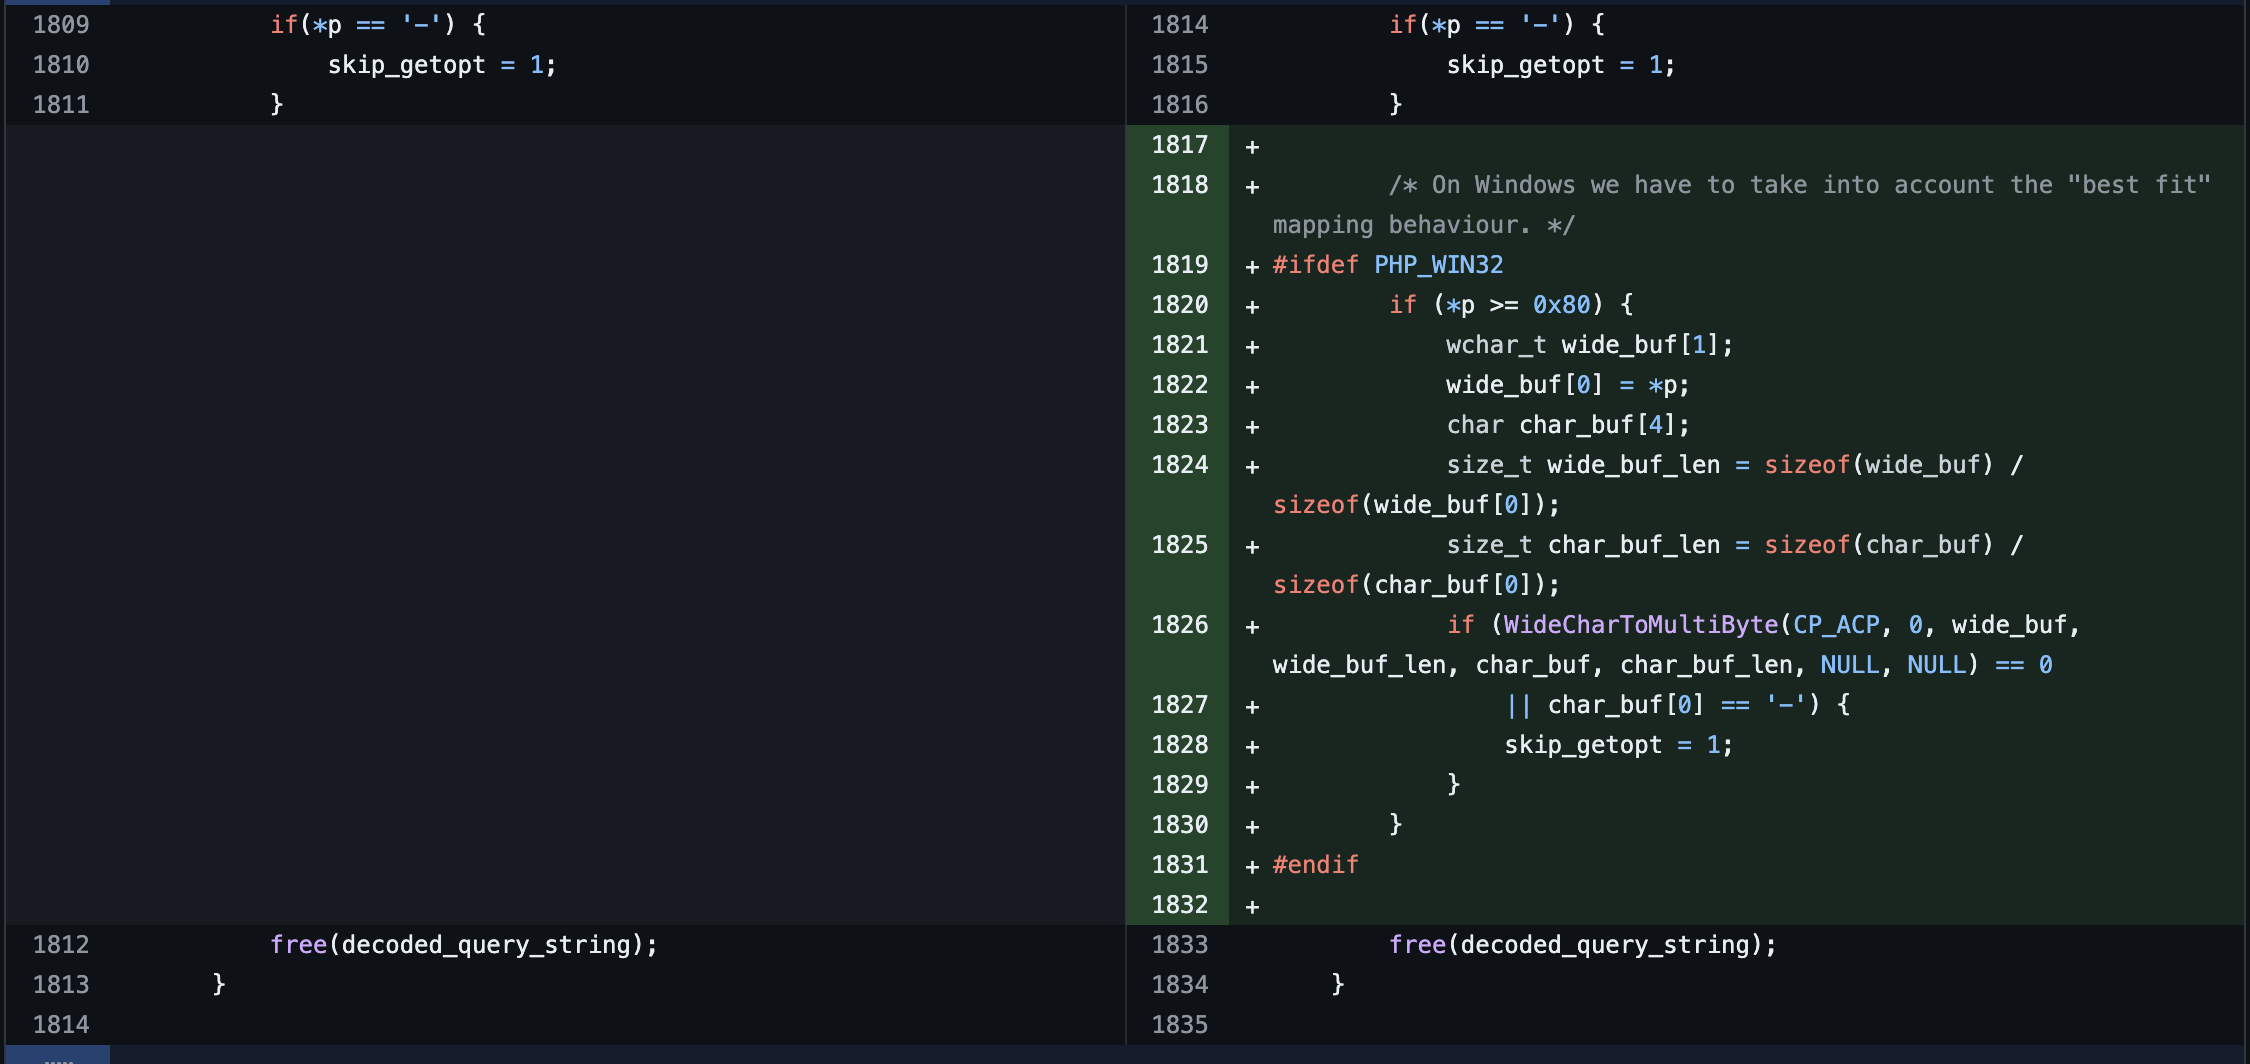Click 'if (*p >= 0x80) {' line

1511,305
